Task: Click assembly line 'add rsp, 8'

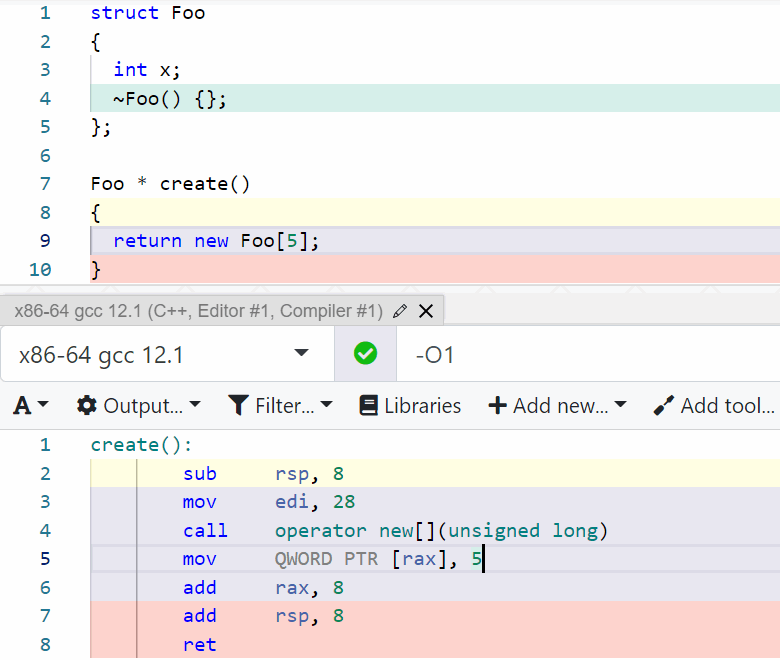Action: coord(263,616)
